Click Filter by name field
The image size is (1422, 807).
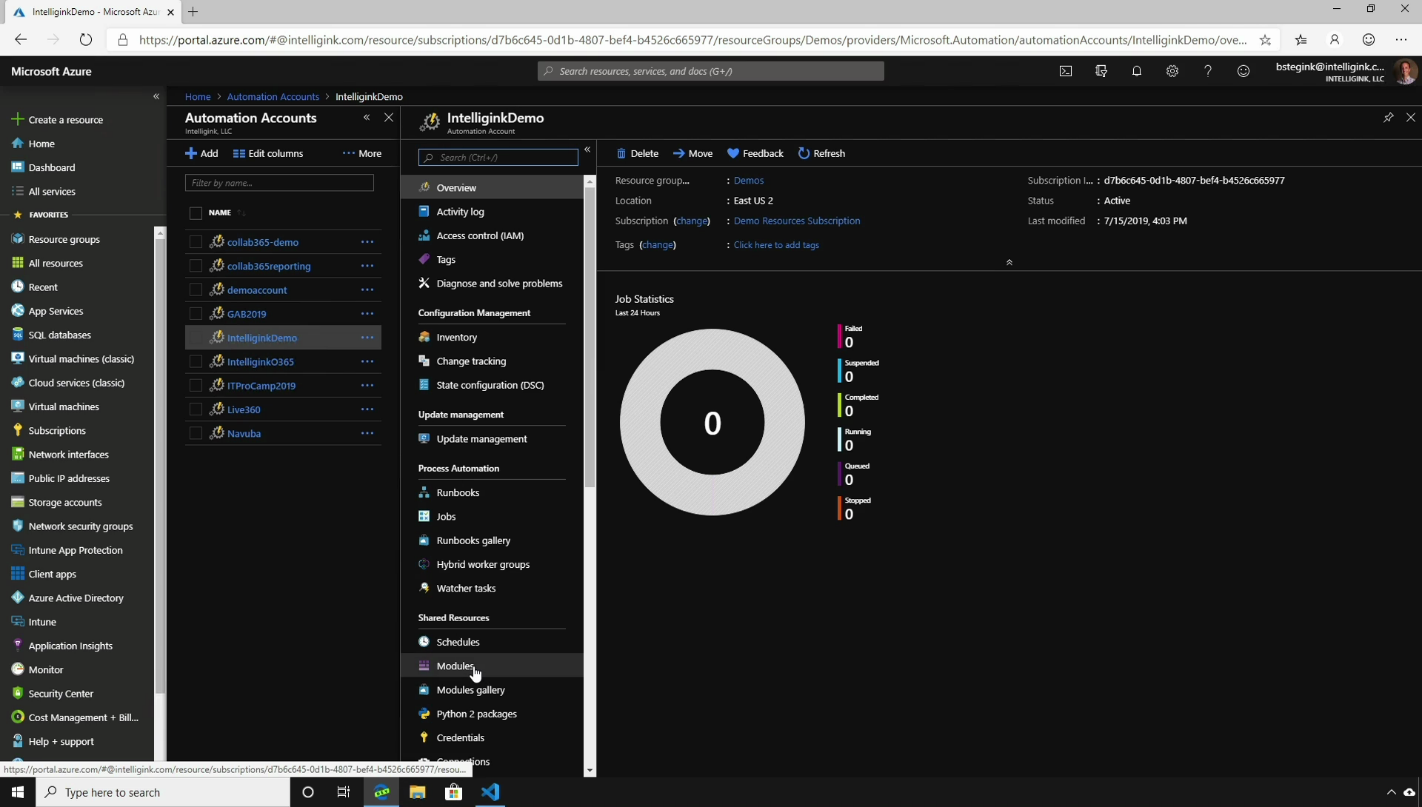(x=279, y=183)
